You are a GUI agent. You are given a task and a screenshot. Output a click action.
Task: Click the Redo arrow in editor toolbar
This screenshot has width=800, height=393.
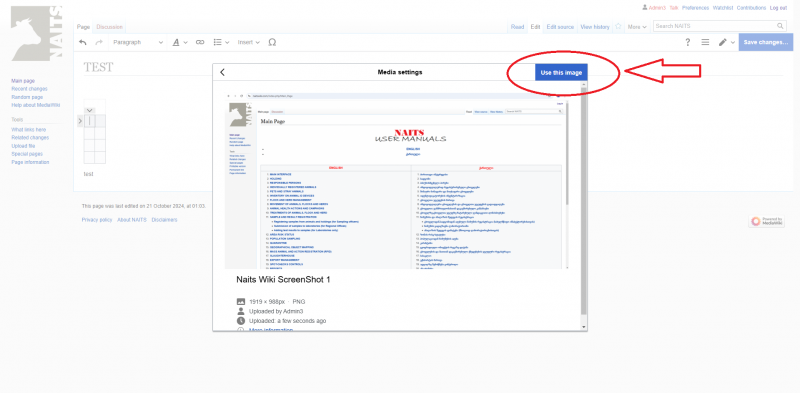coord(99,42)
